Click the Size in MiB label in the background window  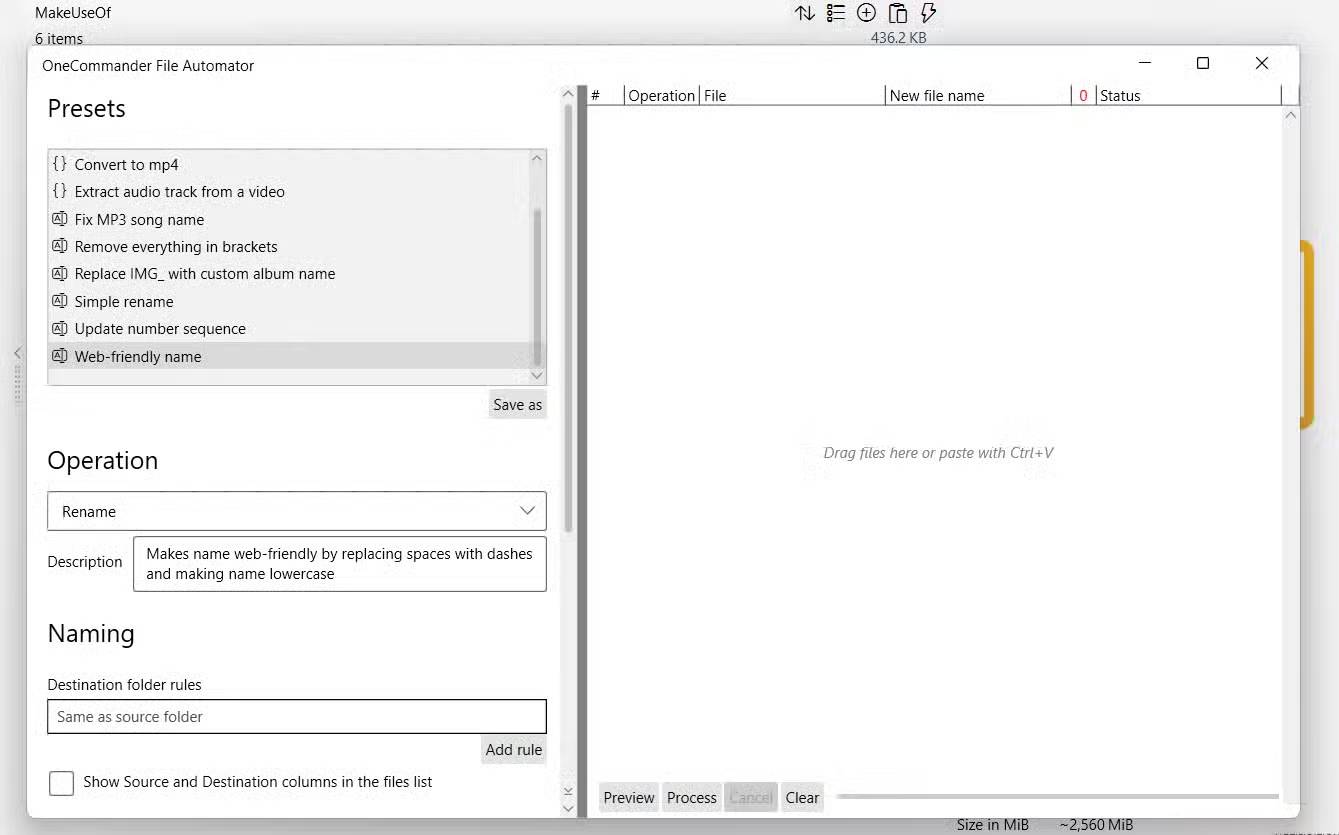[x=993, y=825]
